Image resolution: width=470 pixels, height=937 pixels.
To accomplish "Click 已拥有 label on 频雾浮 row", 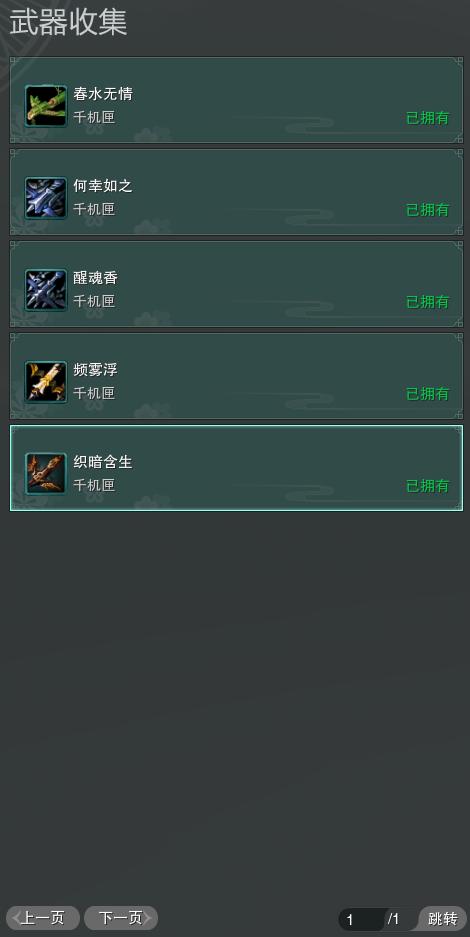I will click(428, 394).
